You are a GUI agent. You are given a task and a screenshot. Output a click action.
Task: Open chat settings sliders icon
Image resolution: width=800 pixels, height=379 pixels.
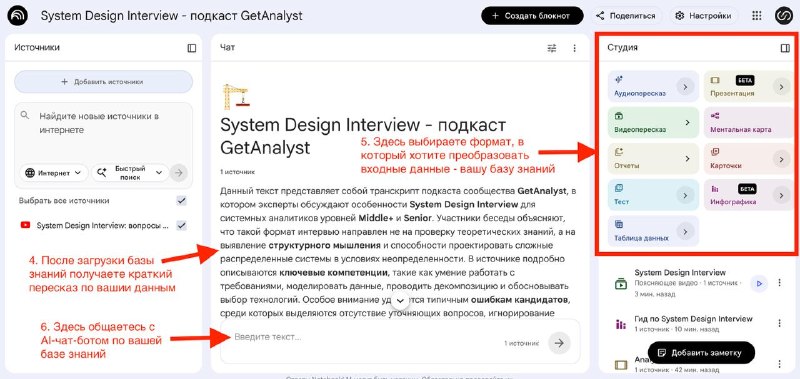[552, 48]
